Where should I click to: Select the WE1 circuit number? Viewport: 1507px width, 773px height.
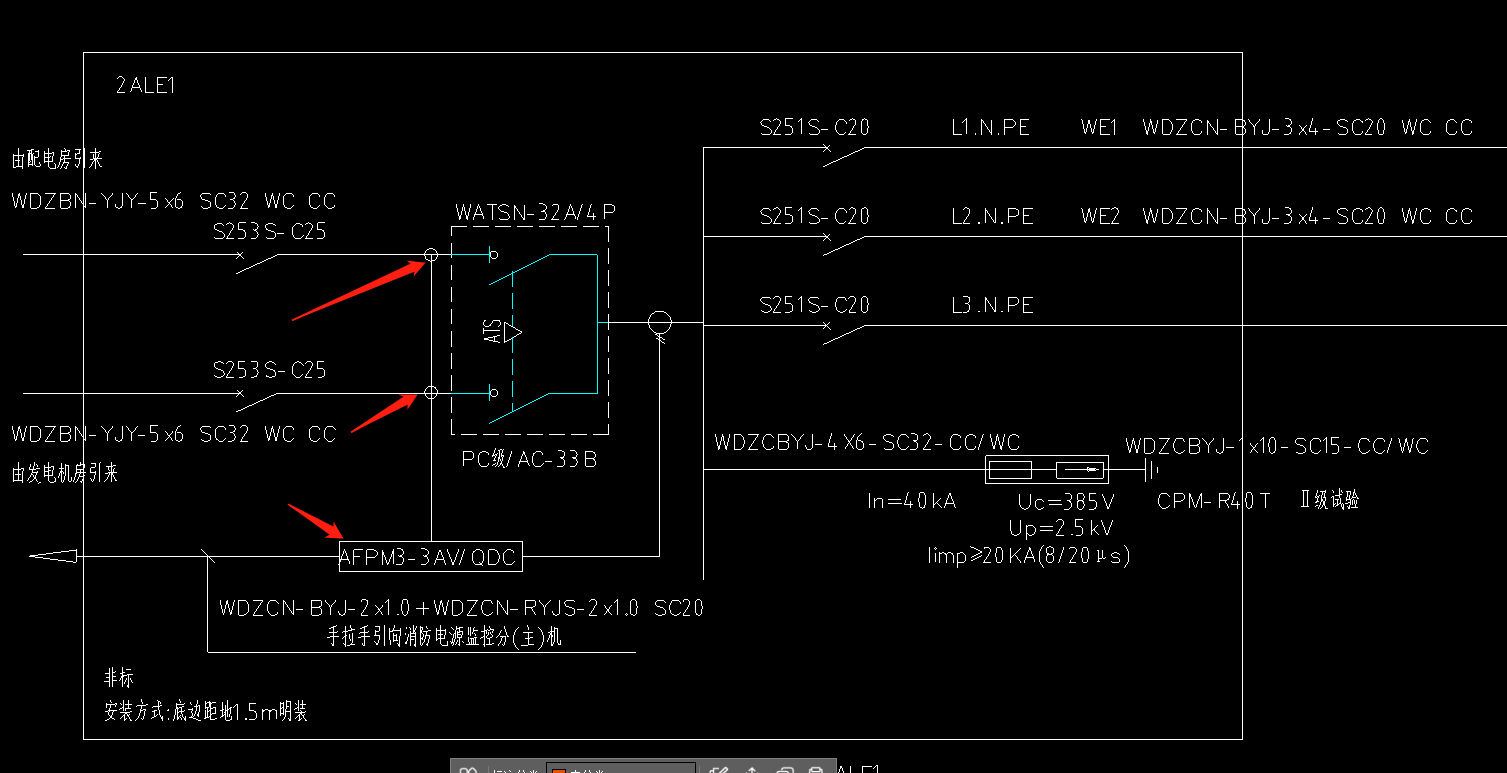point(1098,128)
